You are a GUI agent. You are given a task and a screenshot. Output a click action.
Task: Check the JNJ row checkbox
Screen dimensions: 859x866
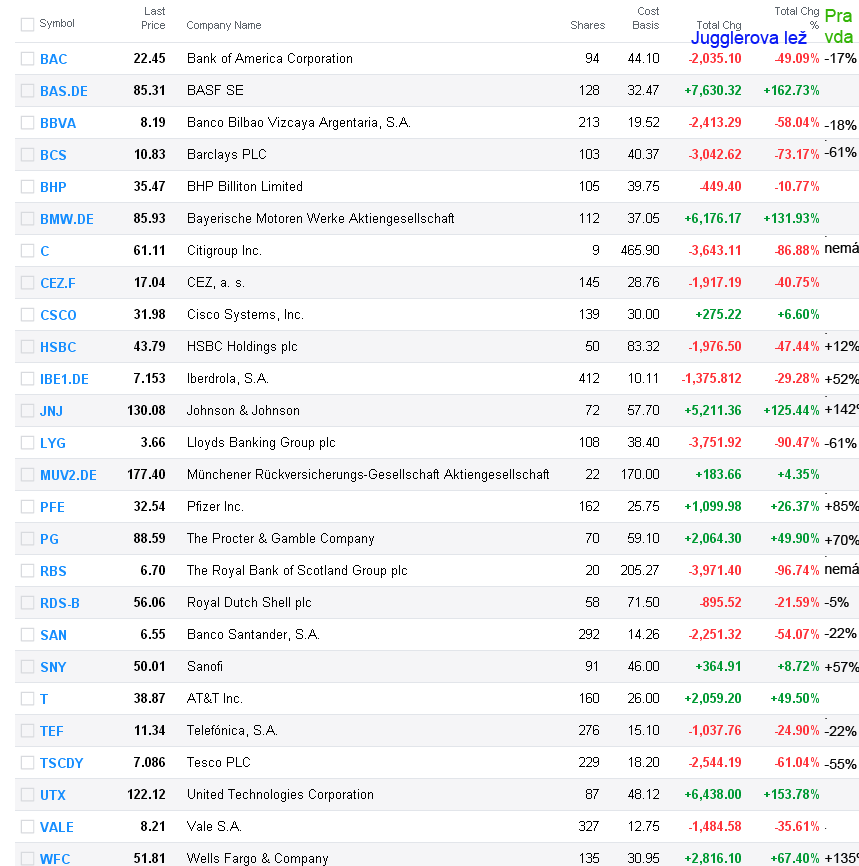(x=27, y=411)
